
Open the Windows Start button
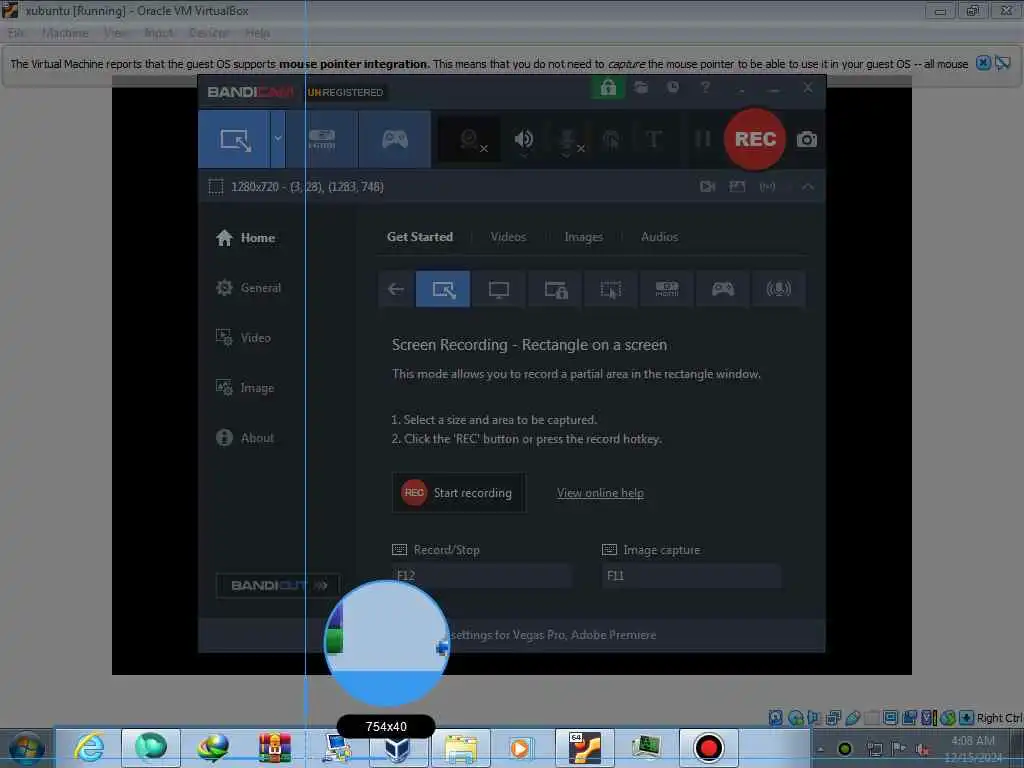point(26,748)
